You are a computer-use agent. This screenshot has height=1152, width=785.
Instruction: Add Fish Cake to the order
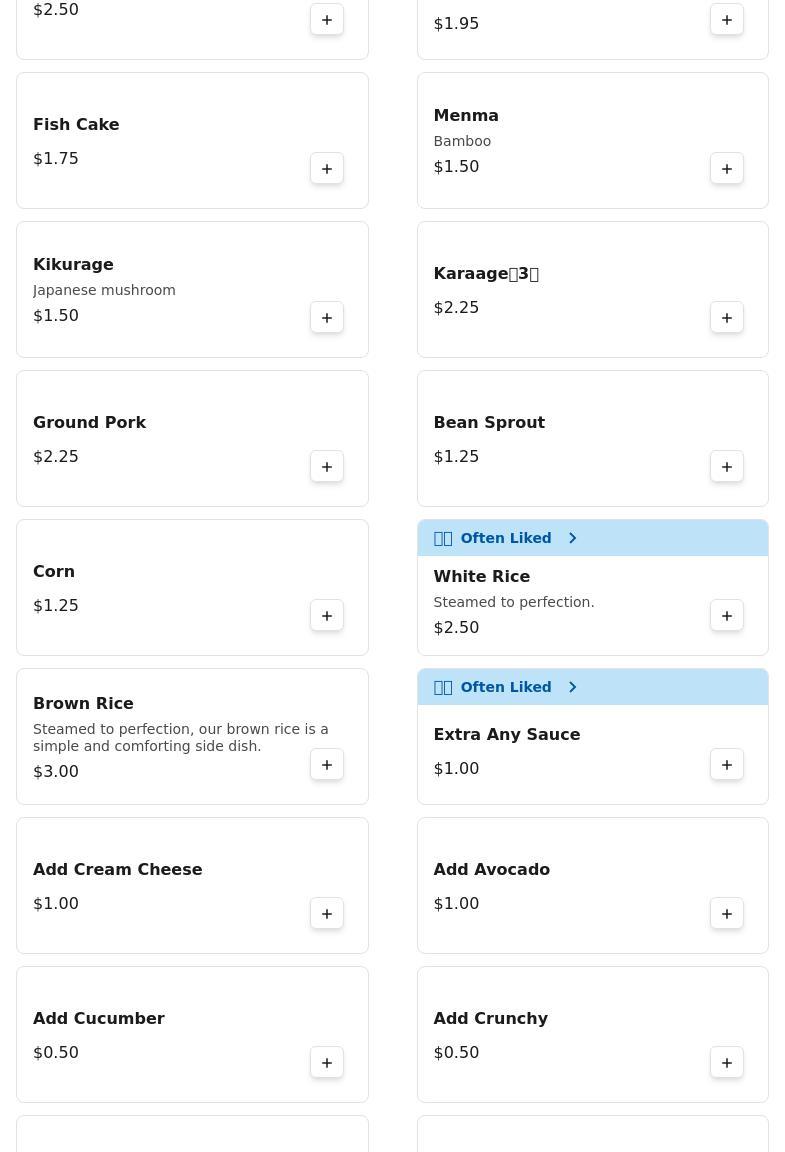tap(327, 169)
